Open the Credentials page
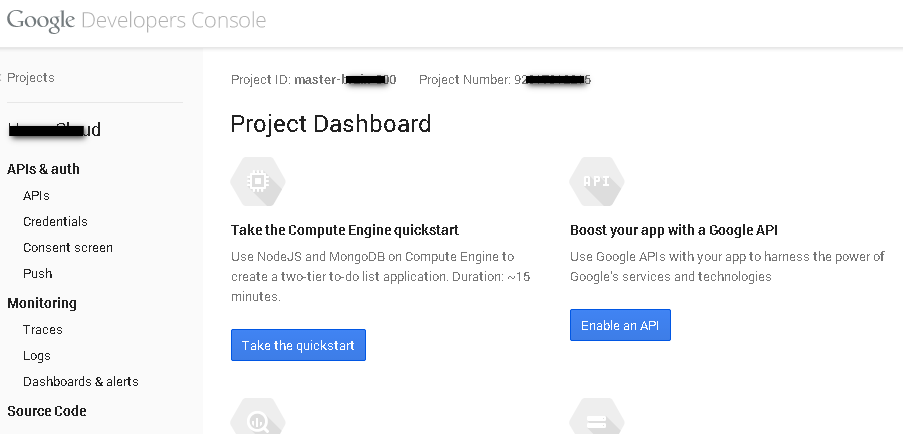The height and width of the screenshot is (434, 903). [55, 222]
